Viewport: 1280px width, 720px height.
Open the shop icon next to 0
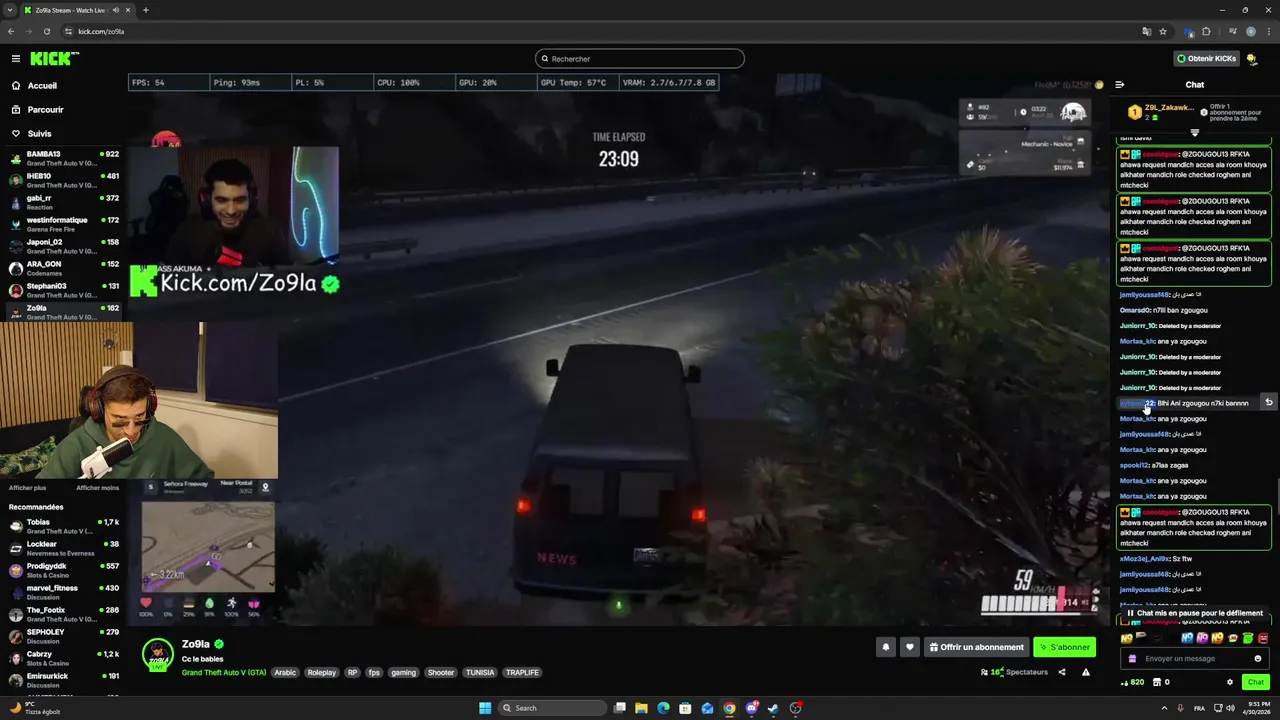pyautogui.click(x=1156, y=682)
